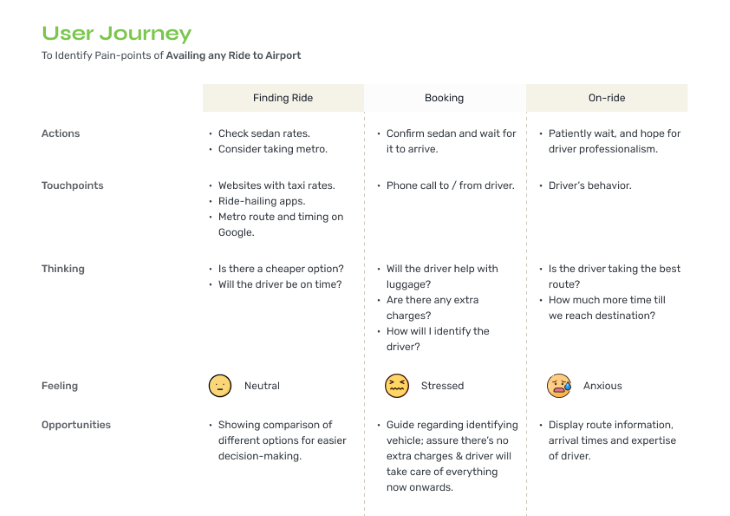The height and width of the screenshot is (516, 730).
Task: Click the Feeling row label
Action: point(60,386)
